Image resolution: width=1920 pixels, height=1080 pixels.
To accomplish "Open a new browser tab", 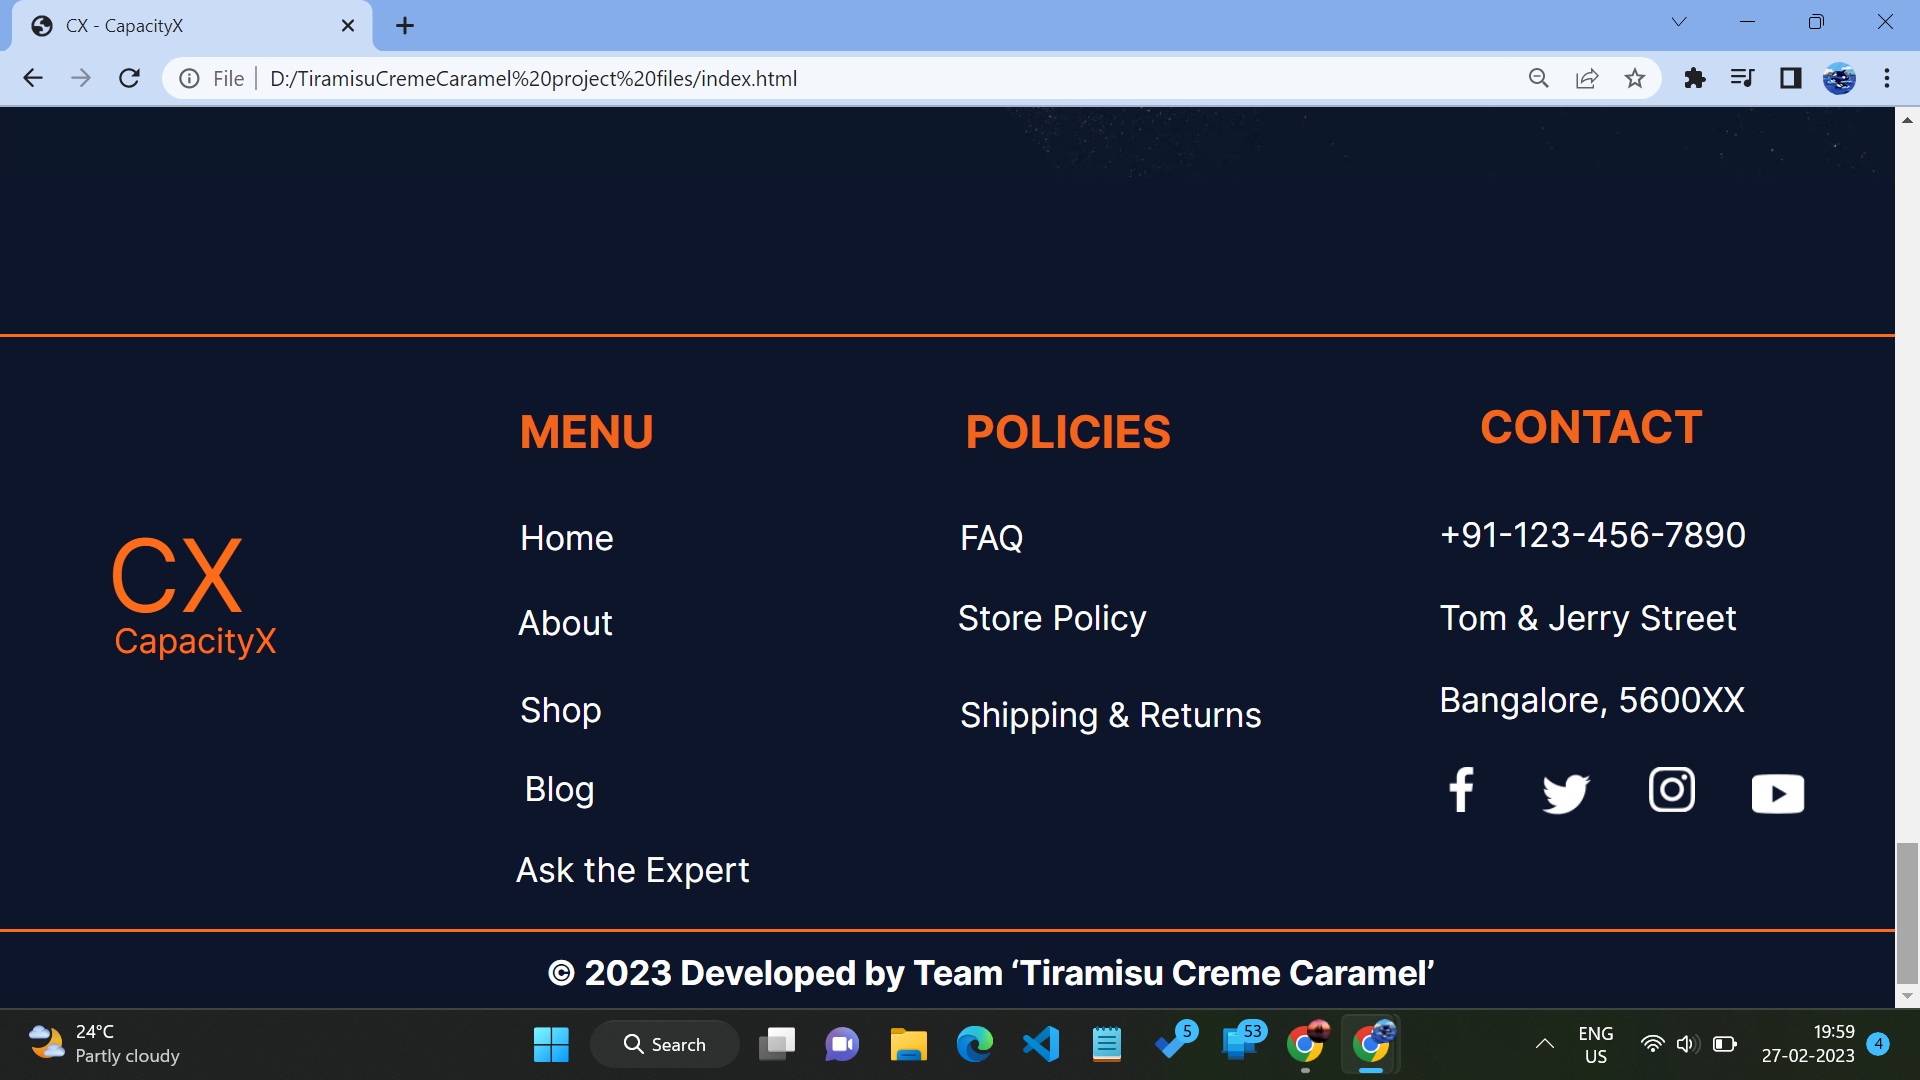I will coord(404,26).
